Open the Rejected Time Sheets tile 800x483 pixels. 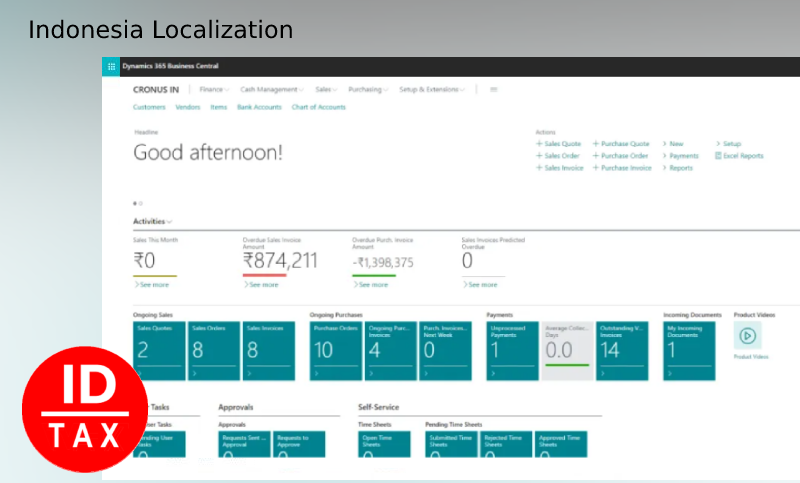click(x=506, y=444)
